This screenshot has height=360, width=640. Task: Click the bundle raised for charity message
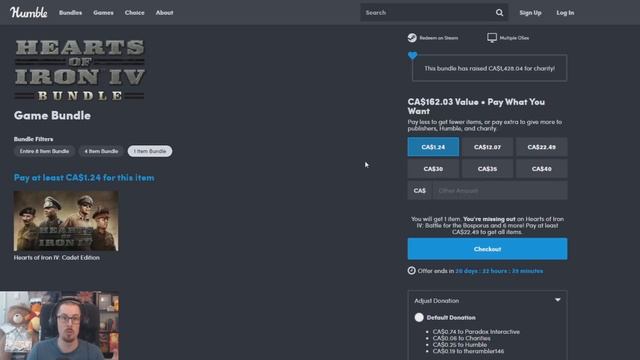point(489,69)
